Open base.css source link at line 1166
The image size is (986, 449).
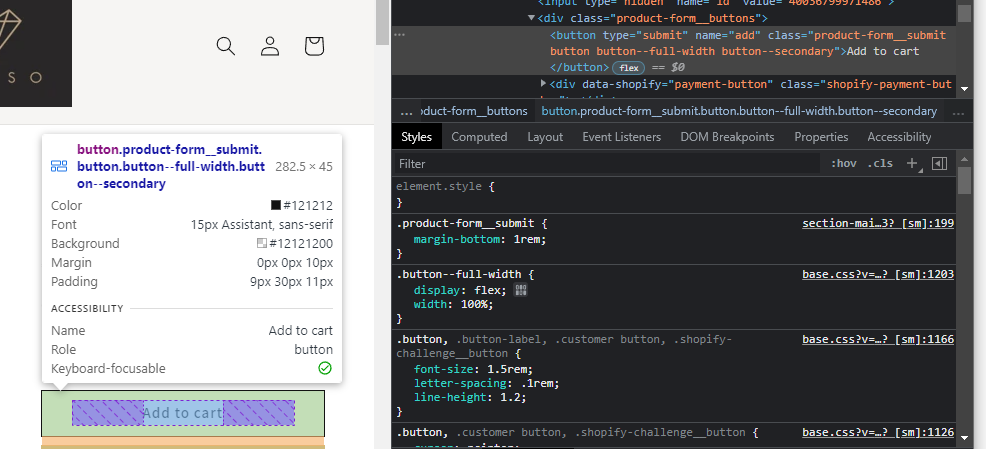pyautogui.click(x=878, y=340)
